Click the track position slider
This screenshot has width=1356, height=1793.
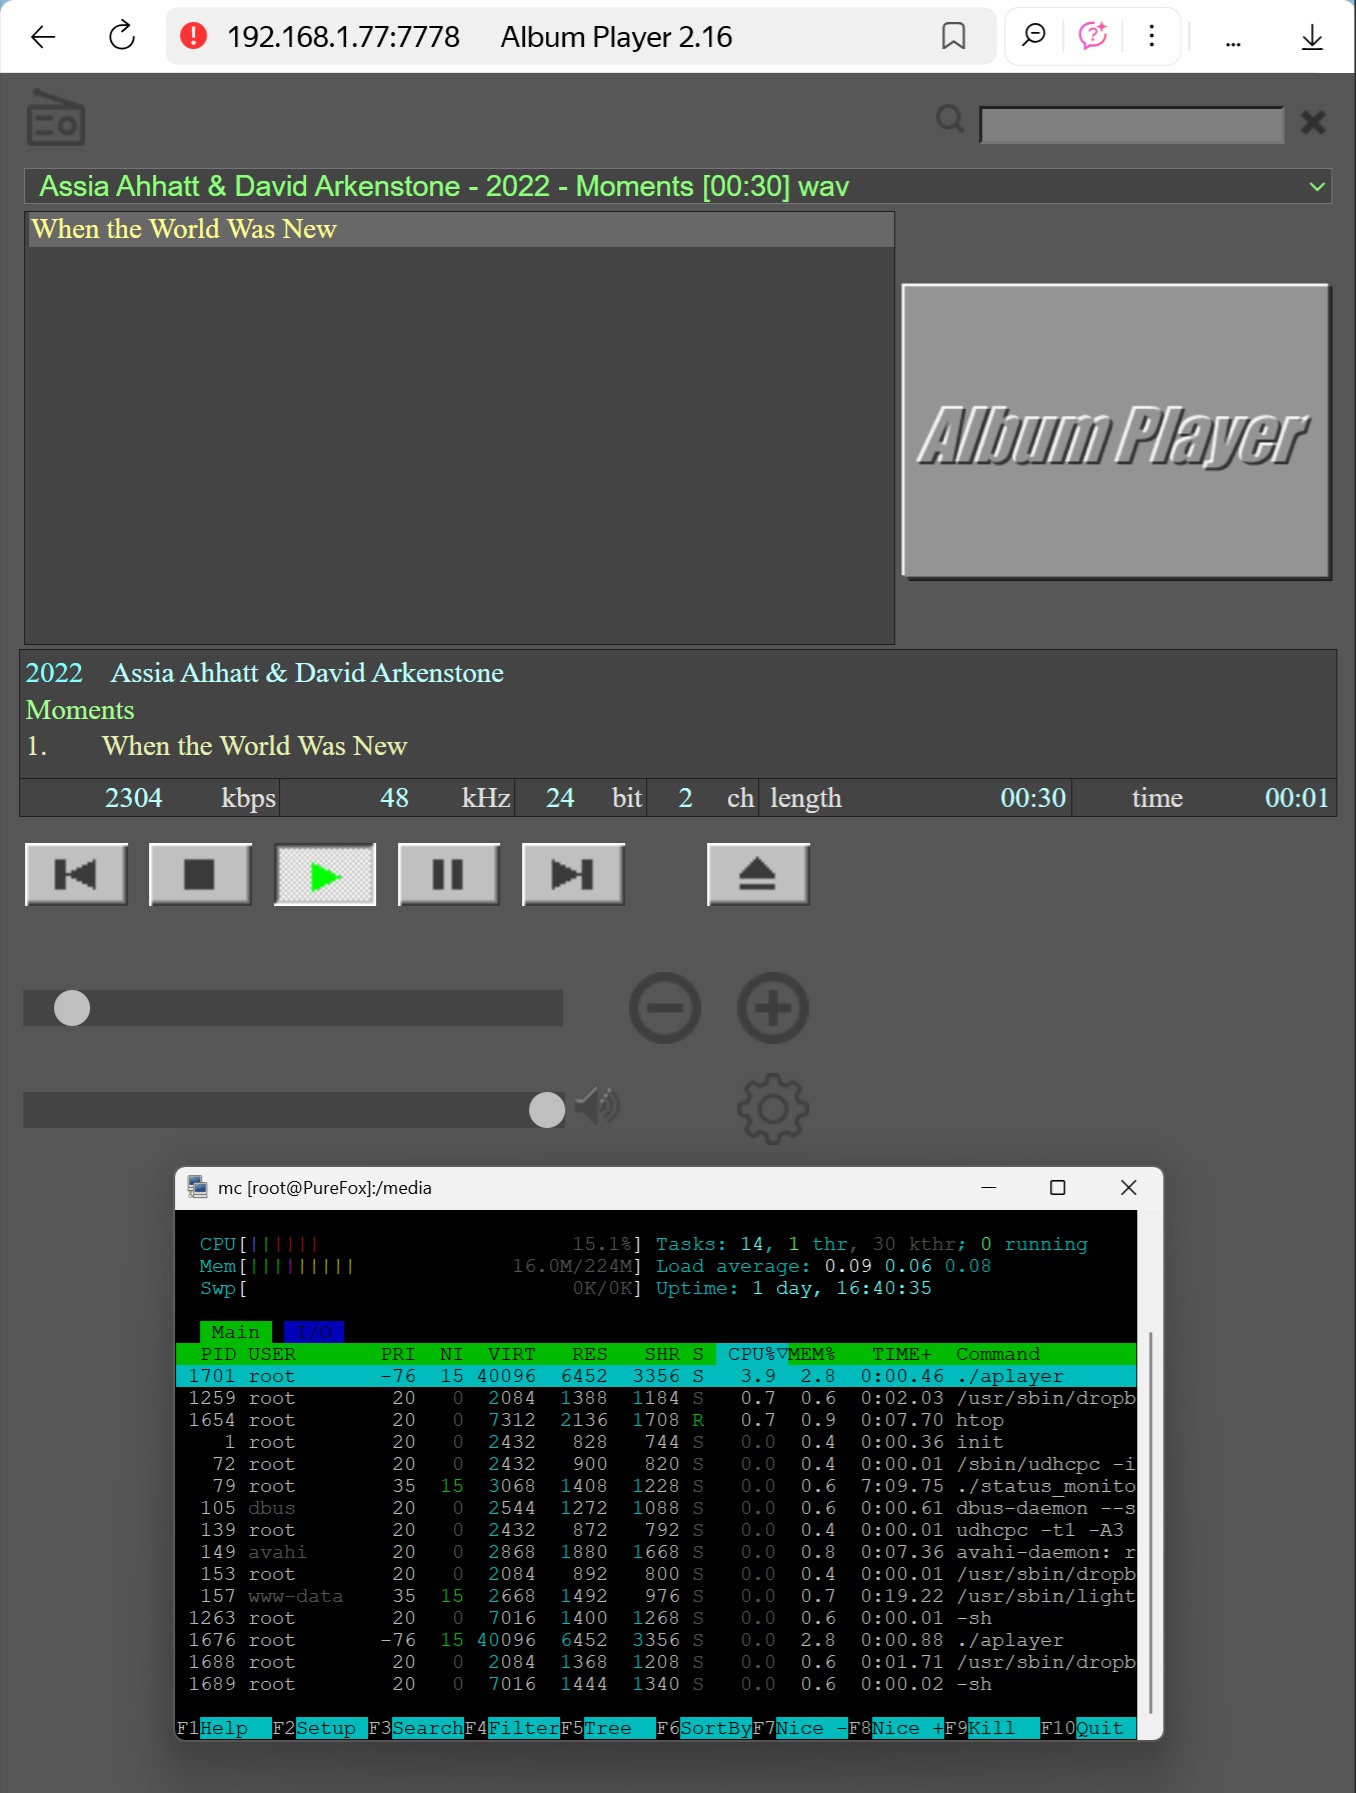click(x=293, y=1008)
